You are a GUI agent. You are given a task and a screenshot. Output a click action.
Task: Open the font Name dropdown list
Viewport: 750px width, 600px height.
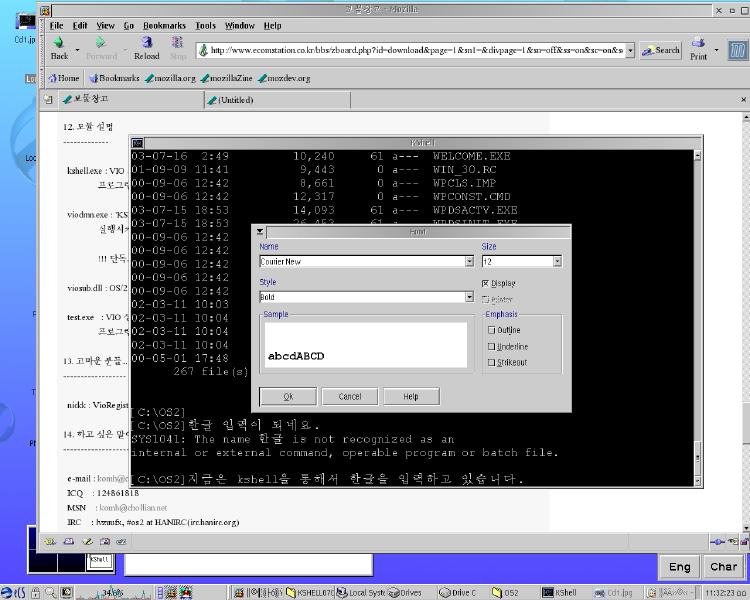(x=469, y=261)
